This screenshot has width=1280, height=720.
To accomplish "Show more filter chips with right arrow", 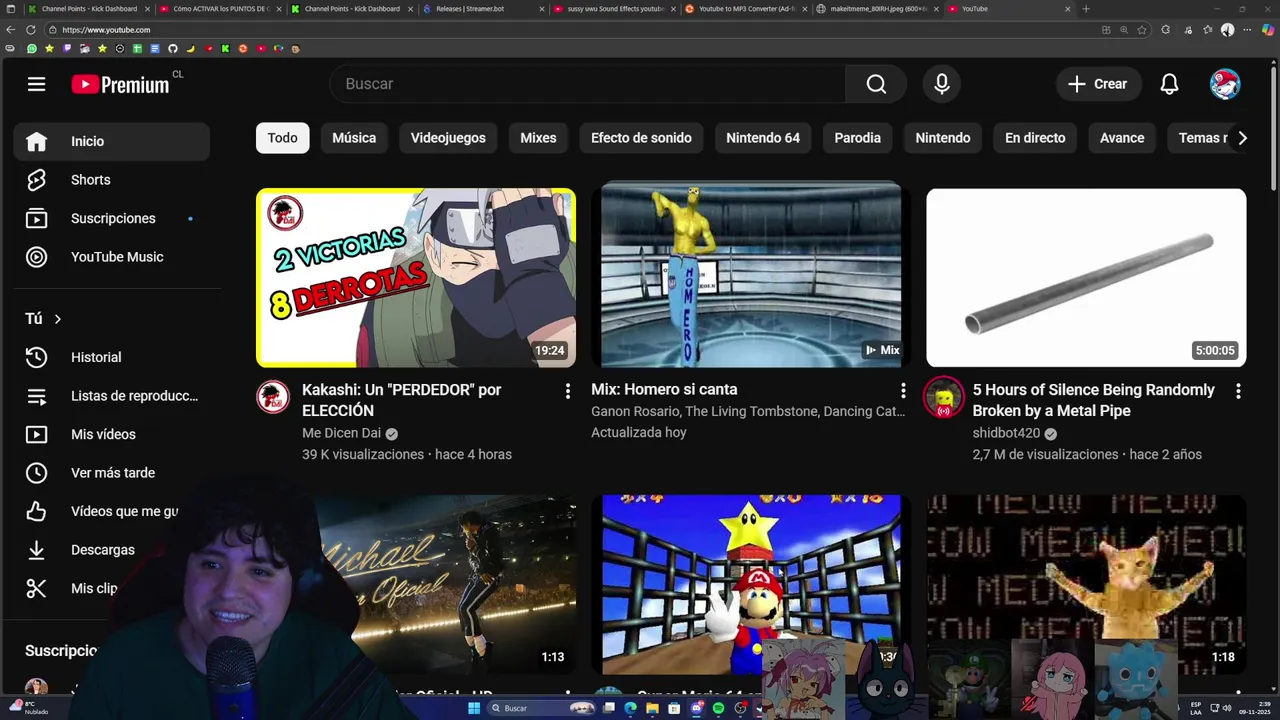I will pos(1242,138).
